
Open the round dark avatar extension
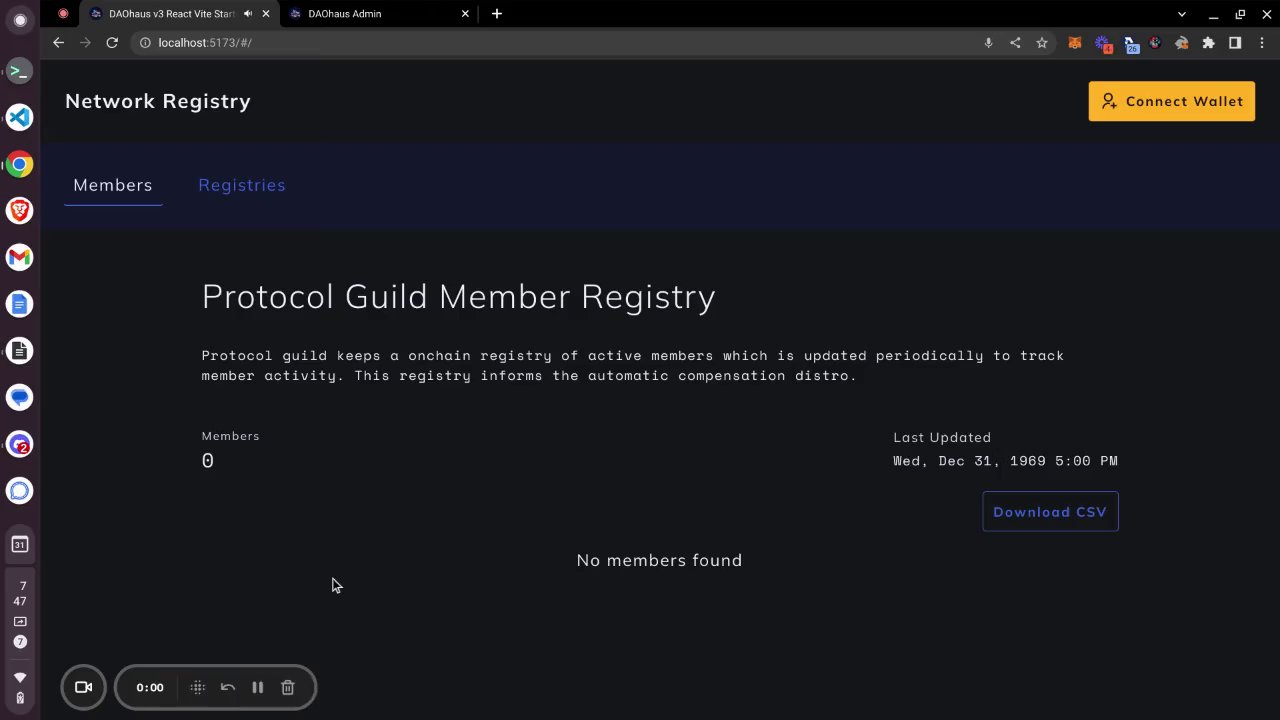(1155, 43)
